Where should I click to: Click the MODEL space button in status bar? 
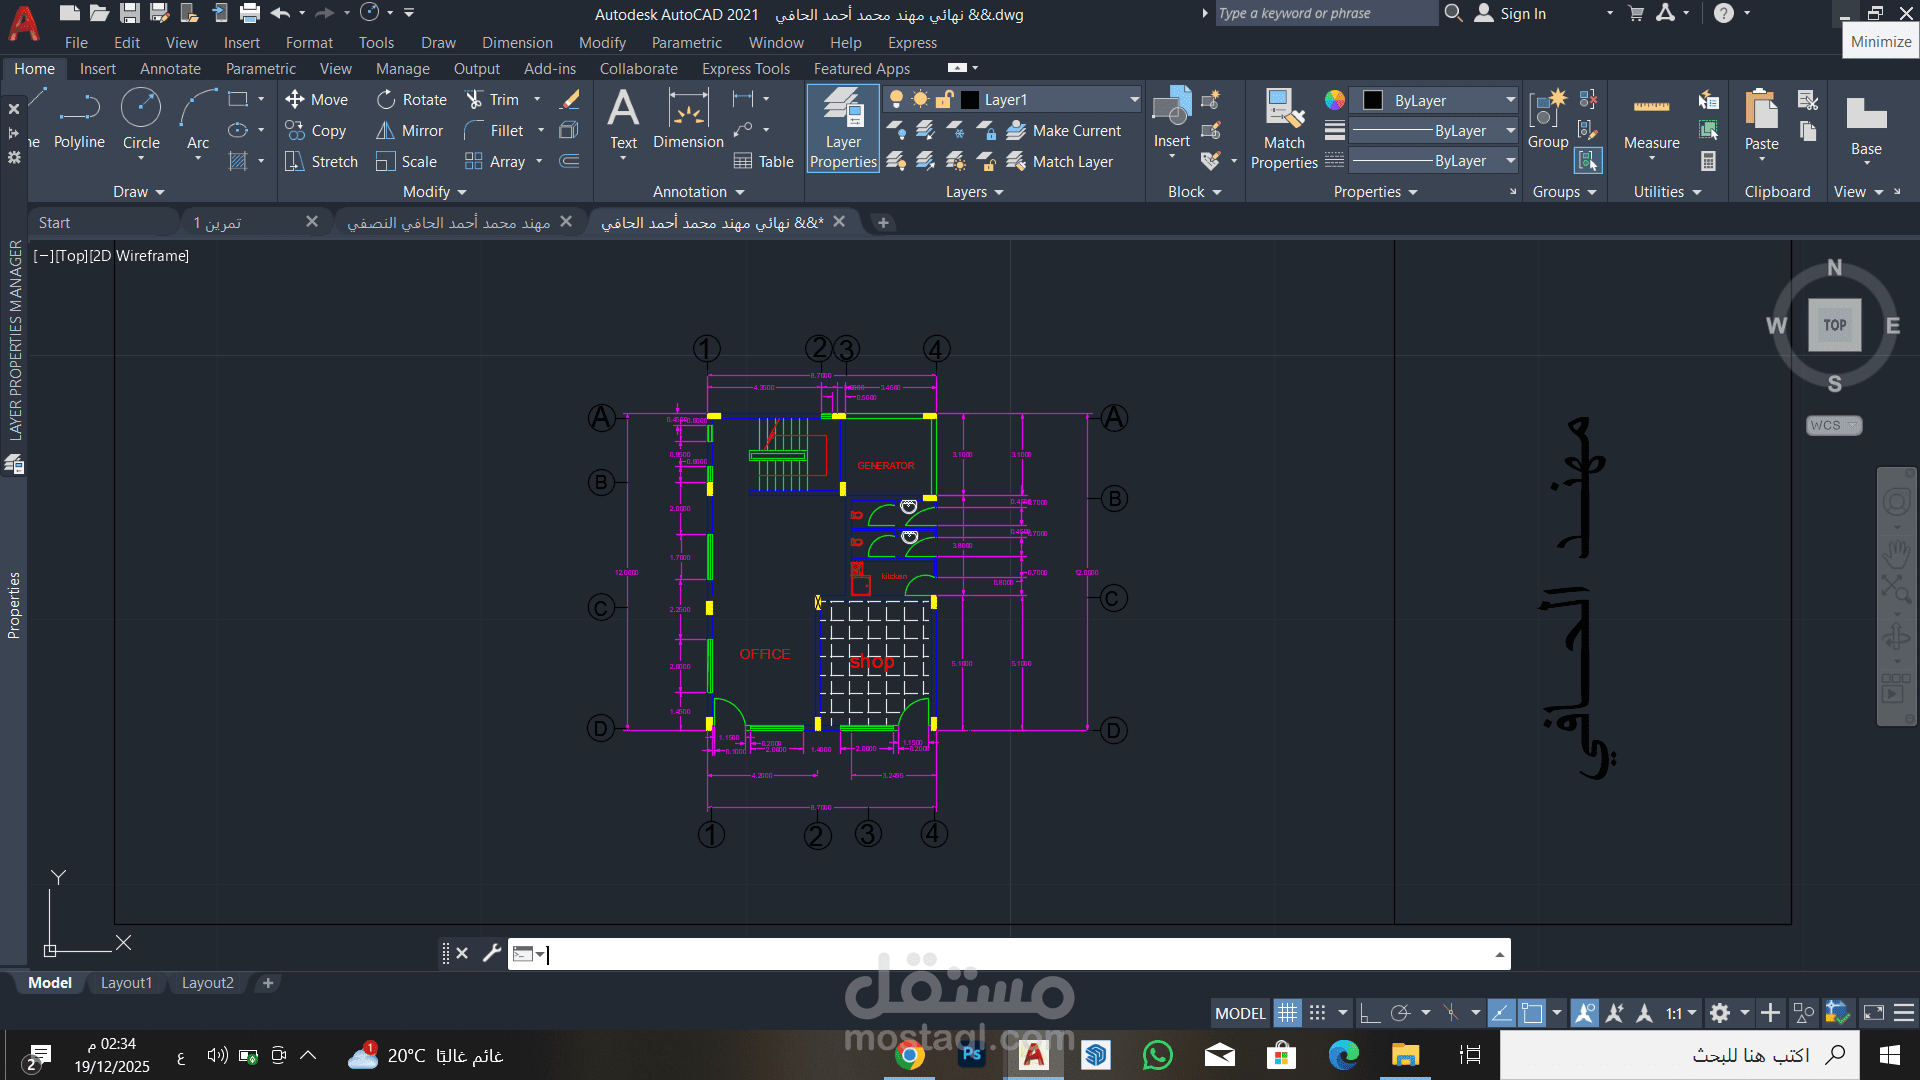pyautogui.click(x=1240, y=1013)
